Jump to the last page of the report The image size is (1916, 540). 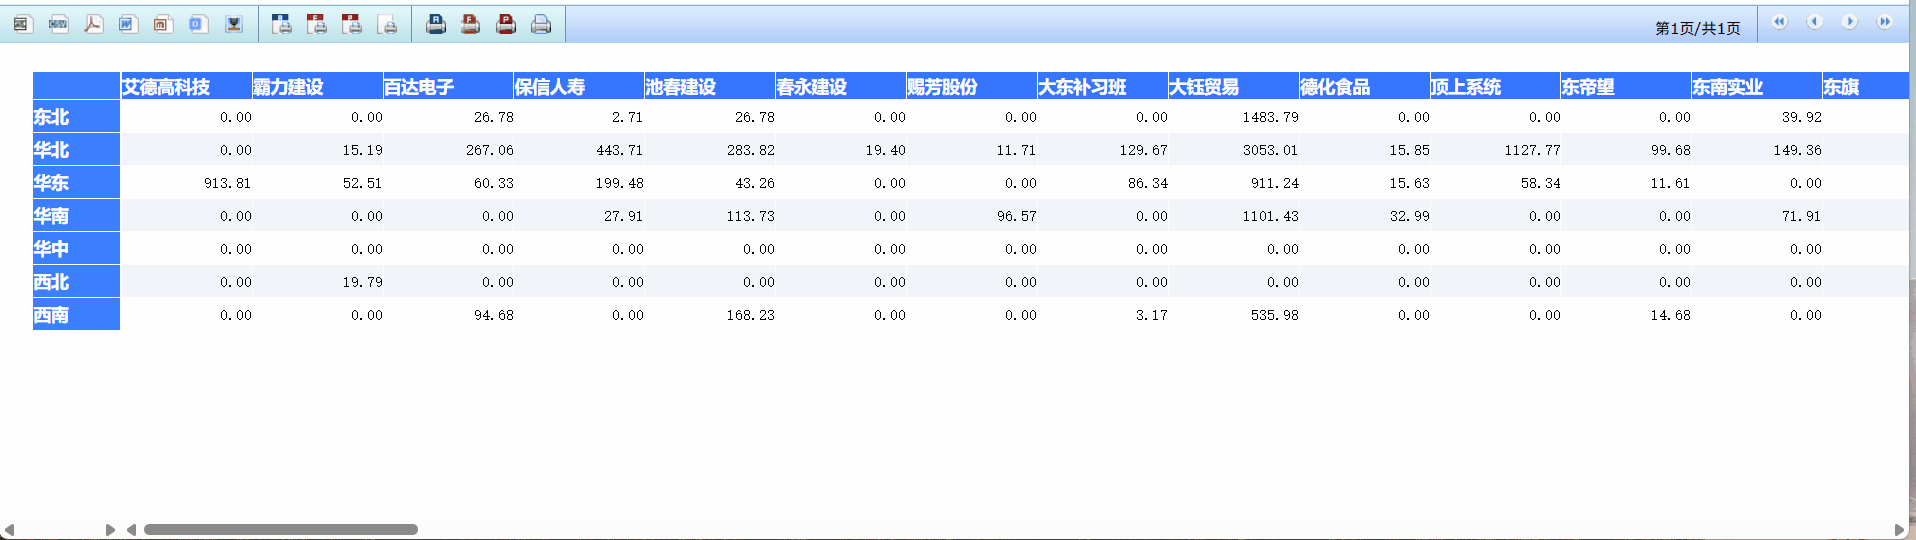pyautogui.click(x=1884, y=22)
